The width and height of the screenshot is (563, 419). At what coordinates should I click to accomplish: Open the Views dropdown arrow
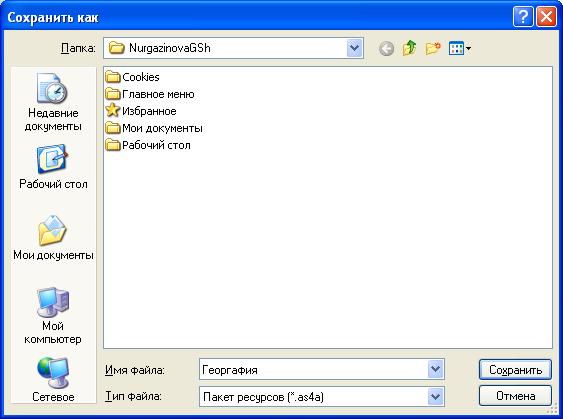click(468, 48)
